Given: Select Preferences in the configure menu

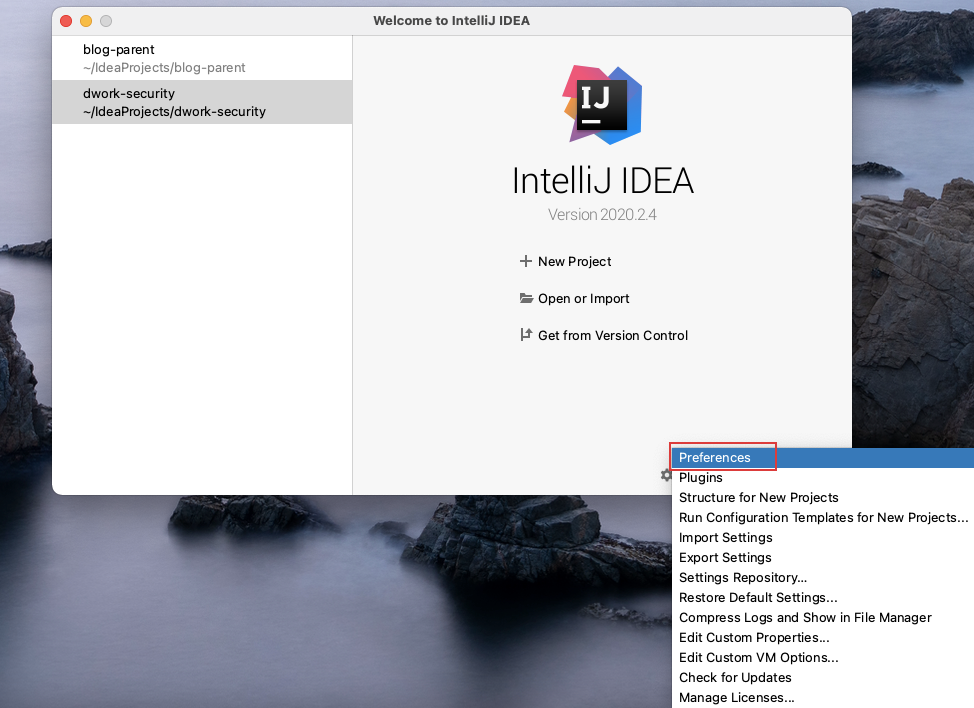Looking at the screenshot, I should [x=822, y=458].
